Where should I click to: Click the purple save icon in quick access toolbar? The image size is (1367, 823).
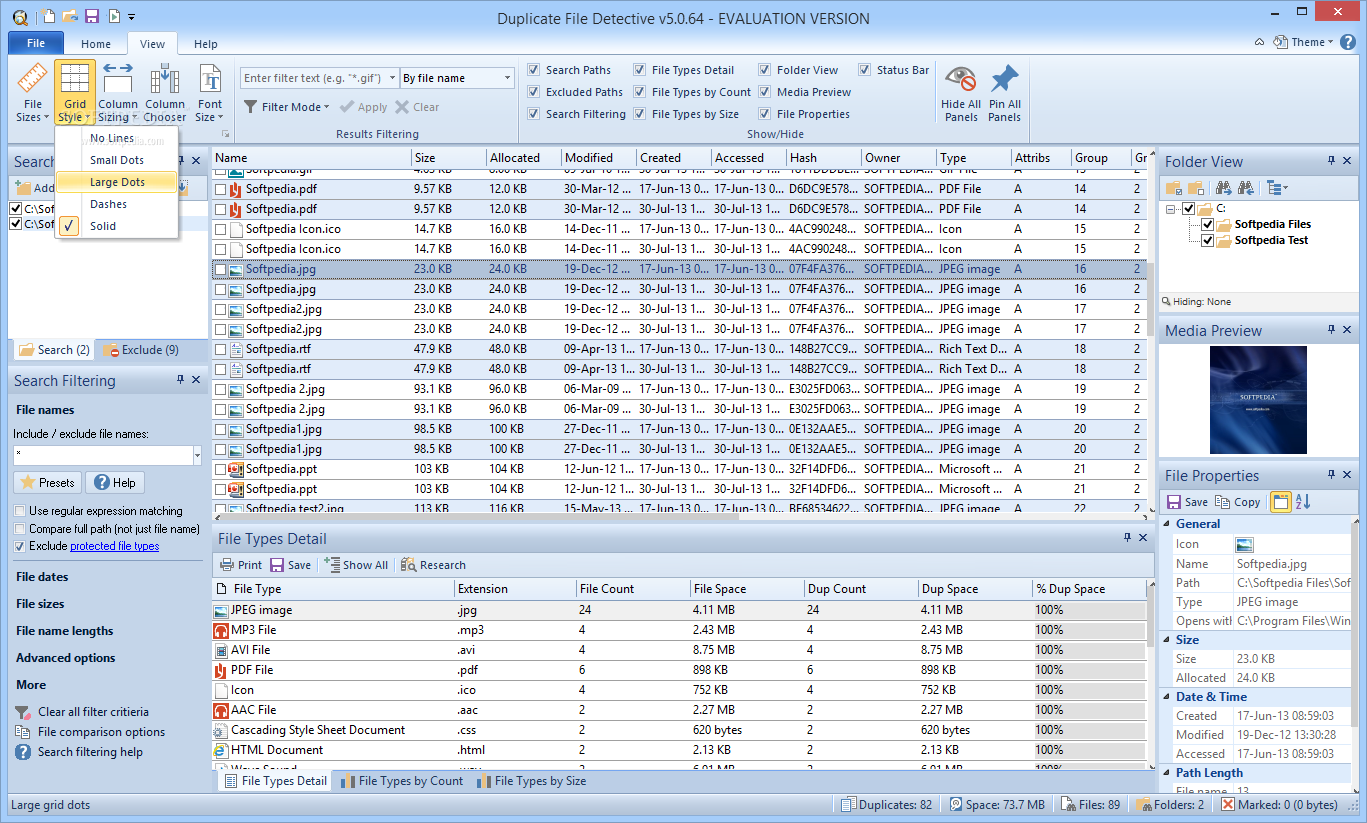tap(92, 16)
